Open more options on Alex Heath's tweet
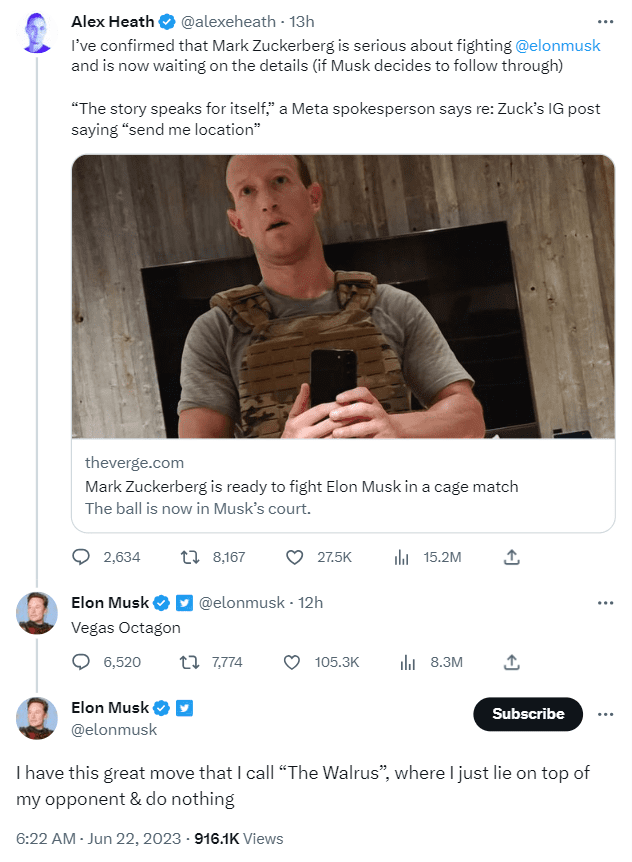 605,21
